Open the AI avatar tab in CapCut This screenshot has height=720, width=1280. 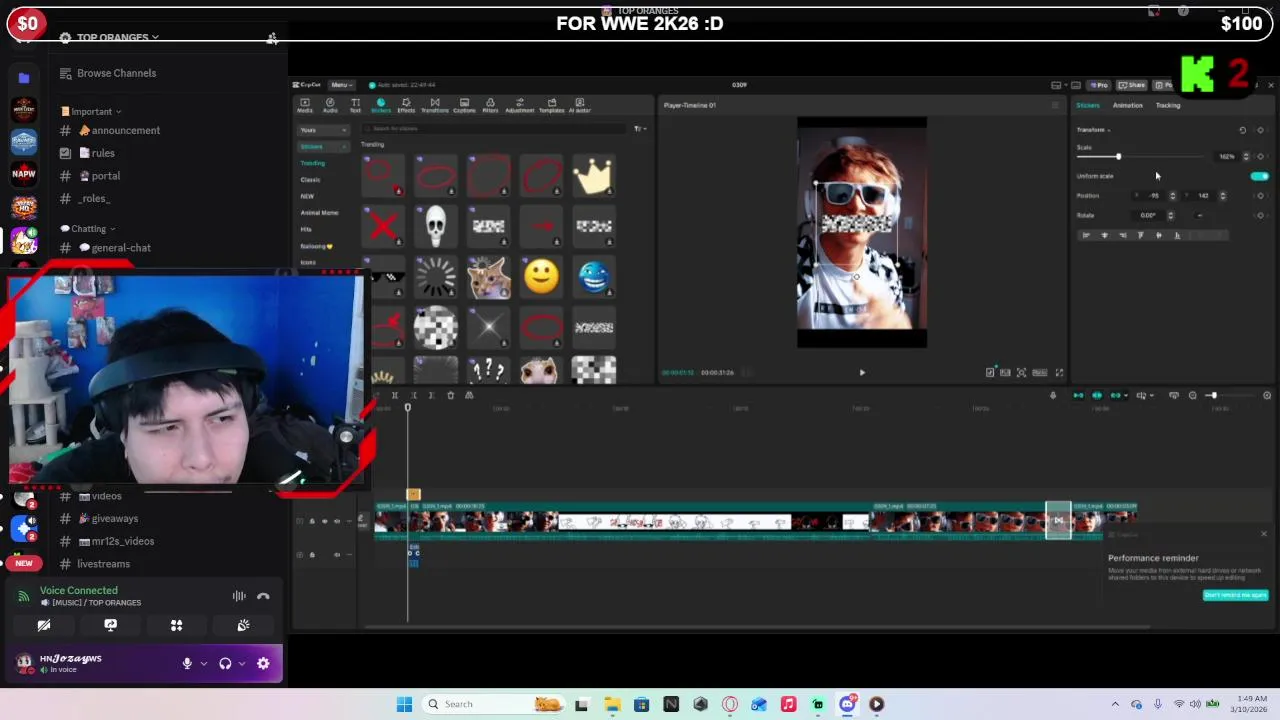point(579,105)
